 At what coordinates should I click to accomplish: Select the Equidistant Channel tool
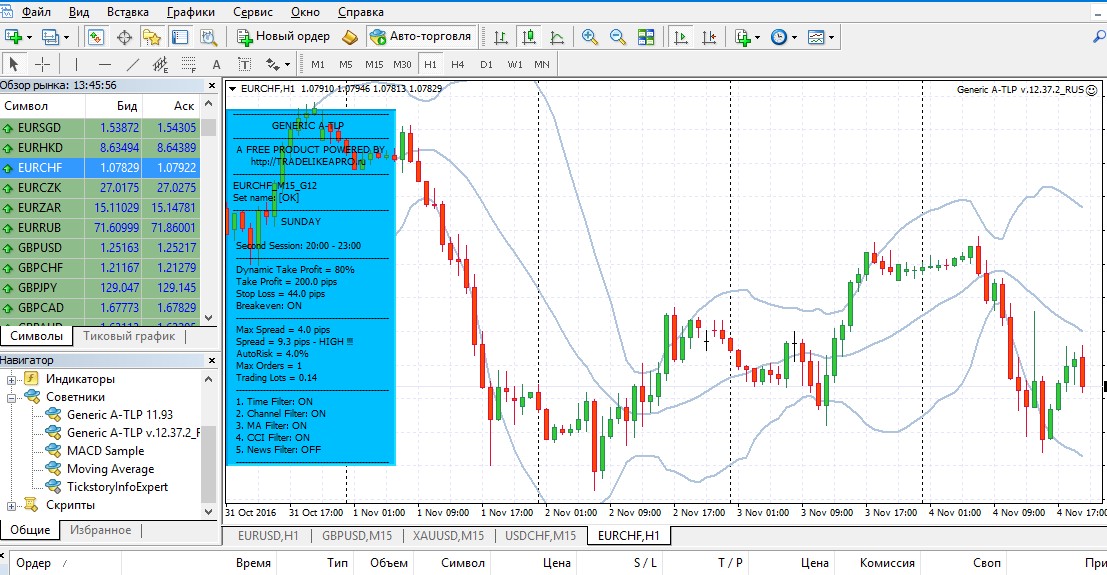[161, 64]
